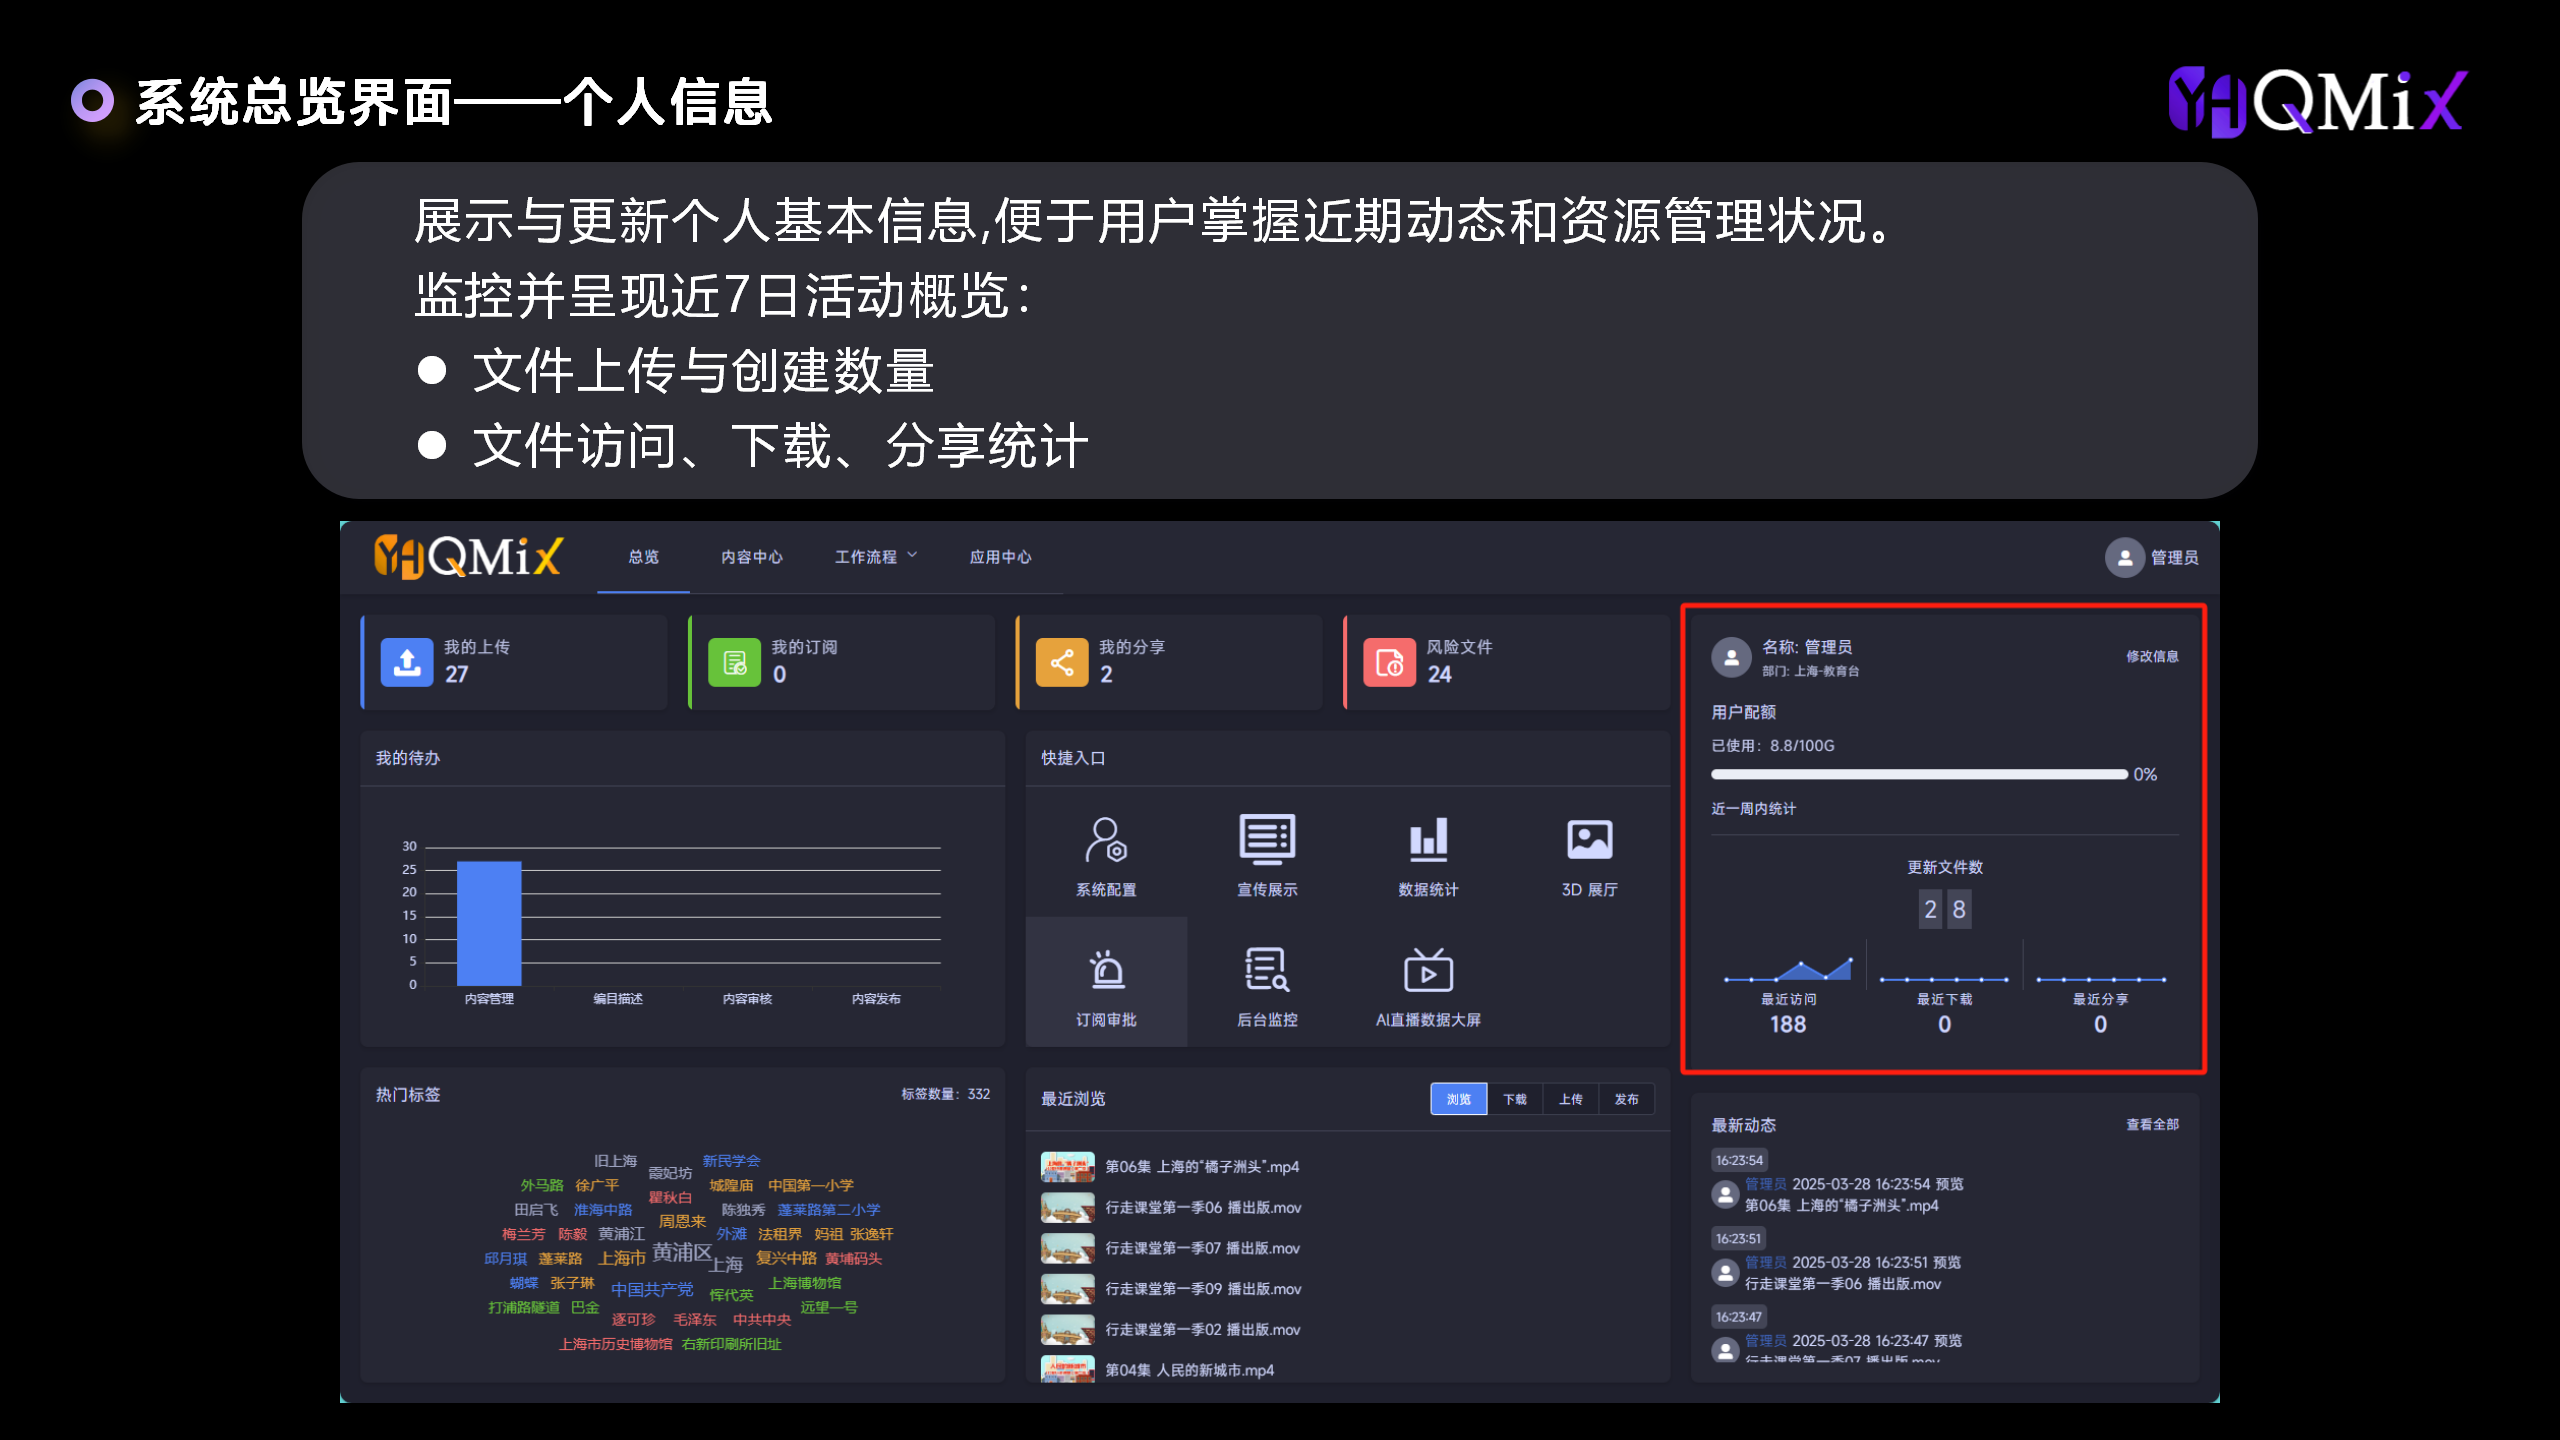Image resolution: width=2560 pixels, height=1440 pixels.
Task: Switch recent list to 上传 tab
Action: (x=1570, y=1099)
